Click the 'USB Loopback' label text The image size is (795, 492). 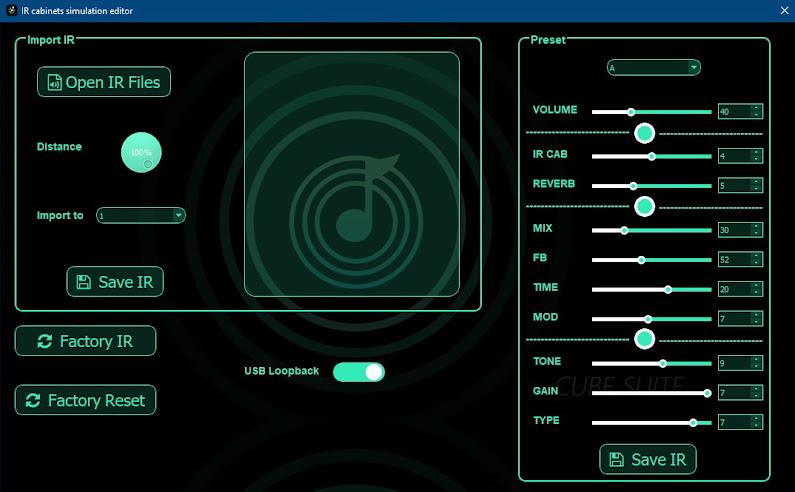pyautogui.click(x=281, y=371)
